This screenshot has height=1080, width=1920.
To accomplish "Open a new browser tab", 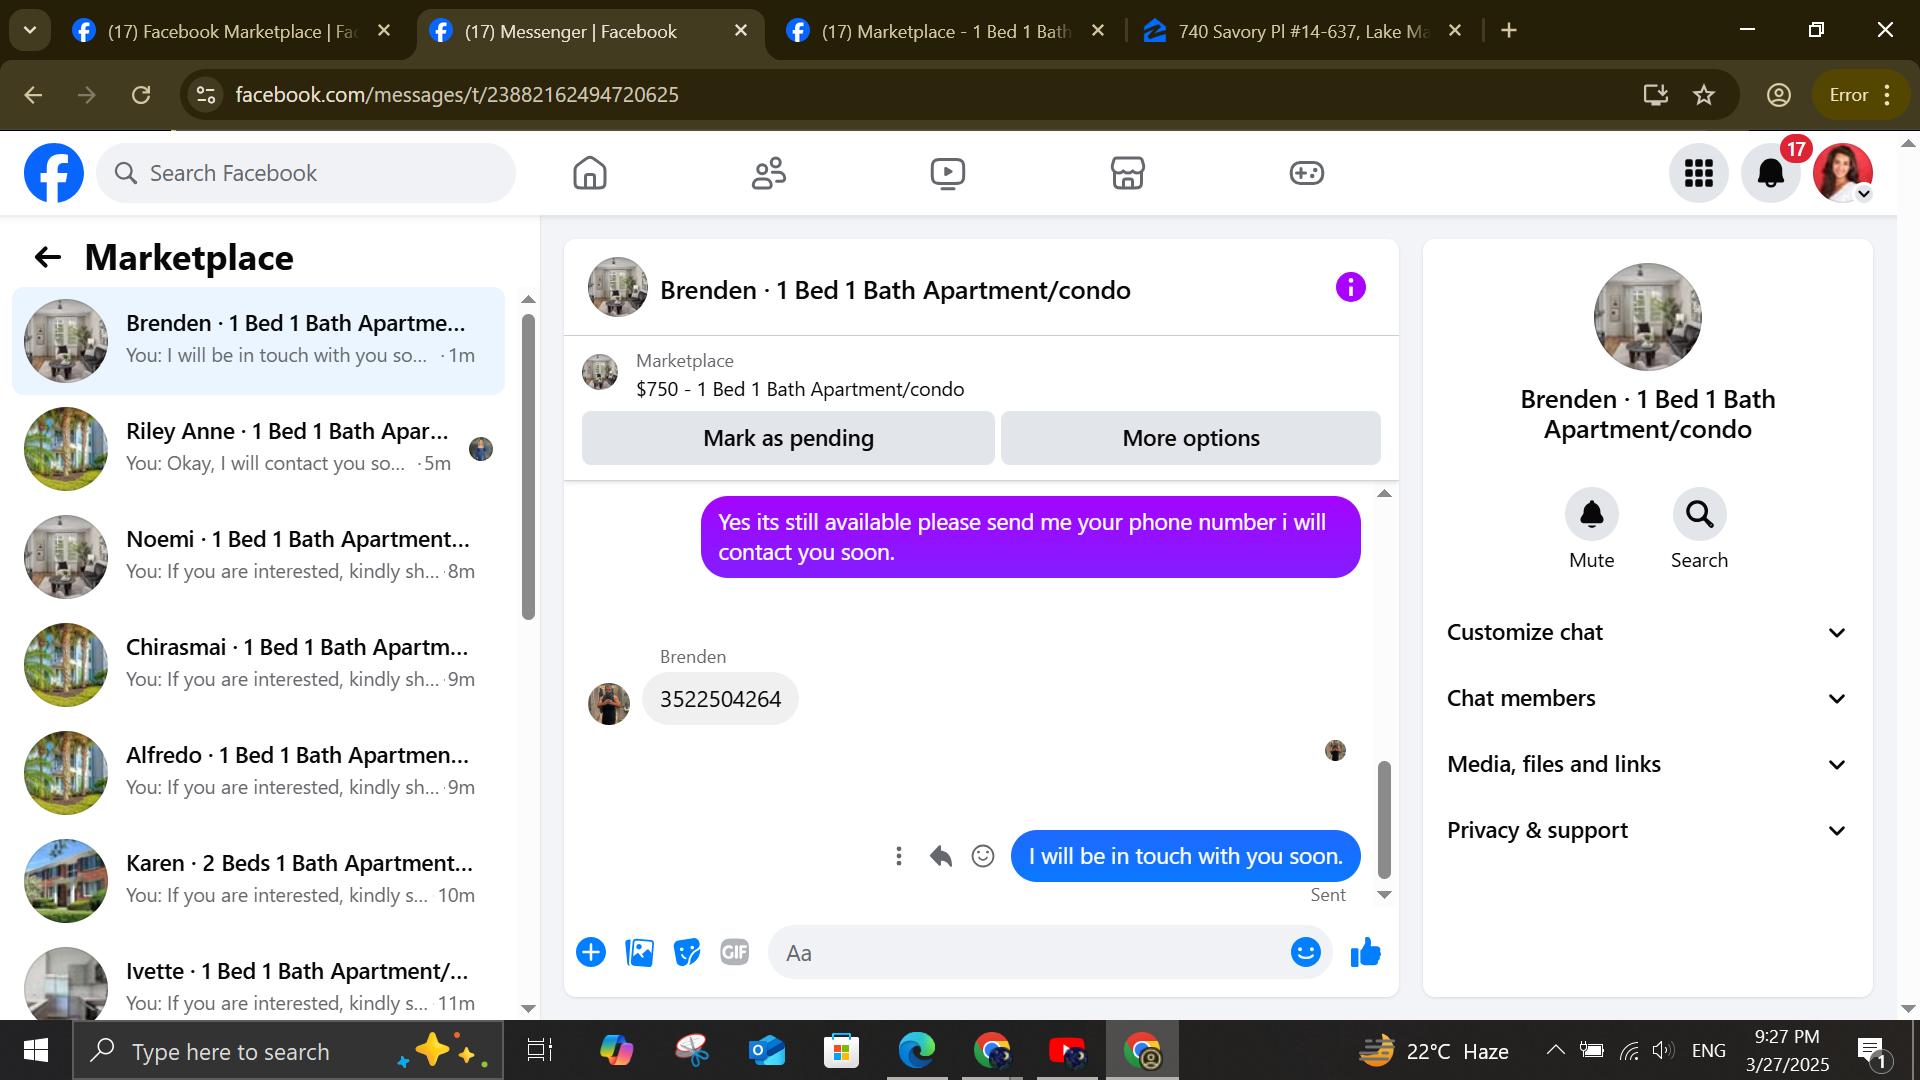I will (1509, 31).
